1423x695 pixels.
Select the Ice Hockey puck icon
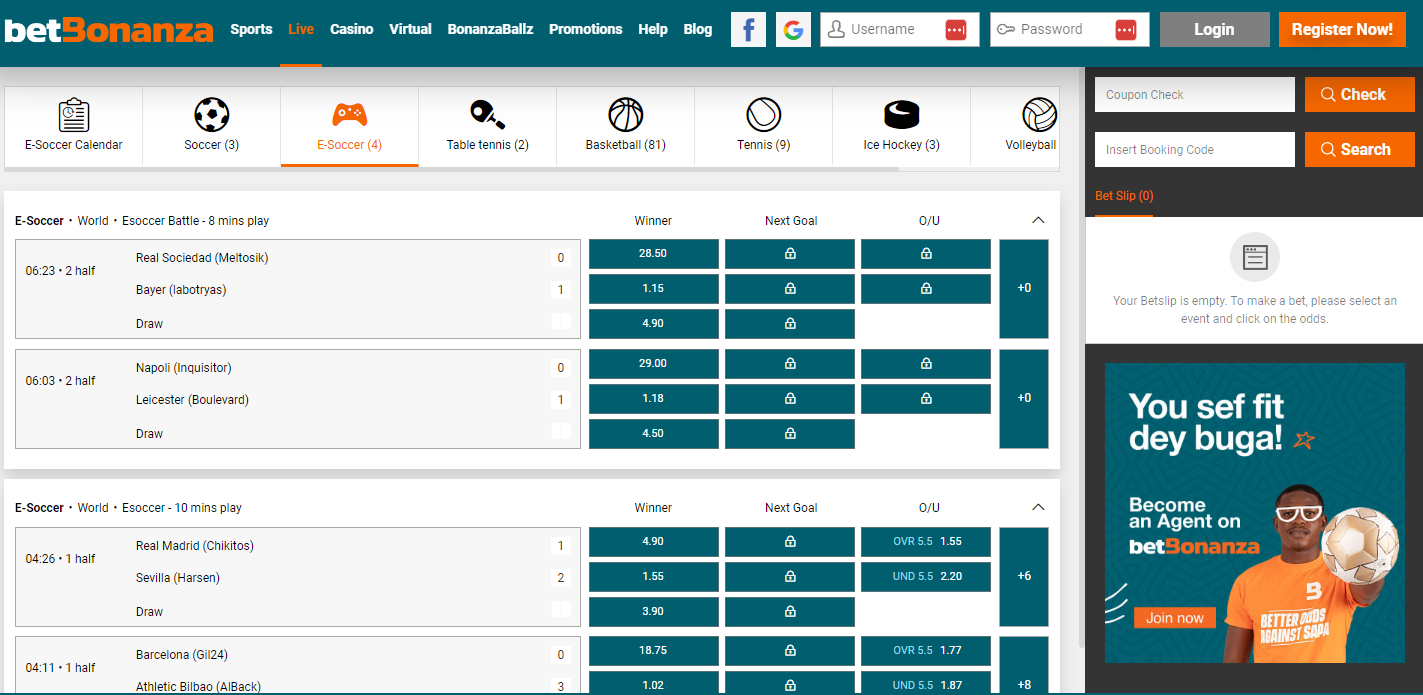[x=901, y=115]
